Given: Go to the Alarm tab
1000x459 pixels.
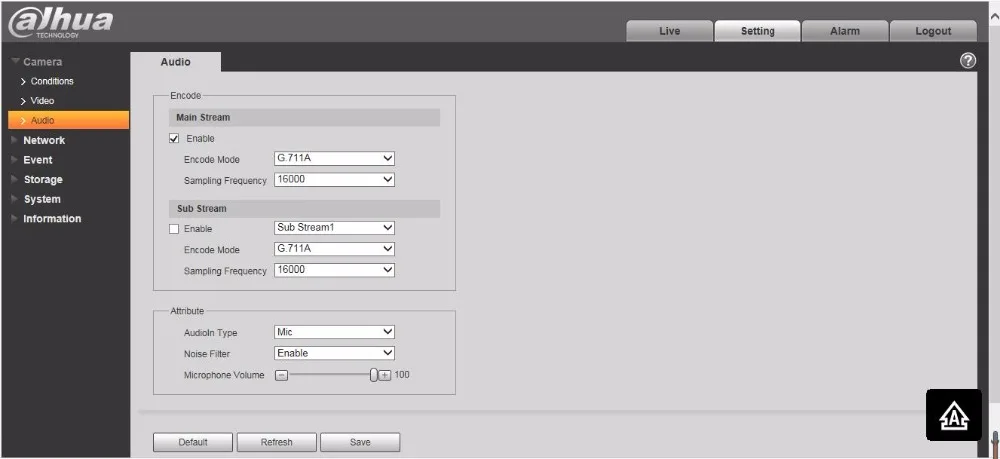Looking at the screenshot, I should (x=845, y=31).
